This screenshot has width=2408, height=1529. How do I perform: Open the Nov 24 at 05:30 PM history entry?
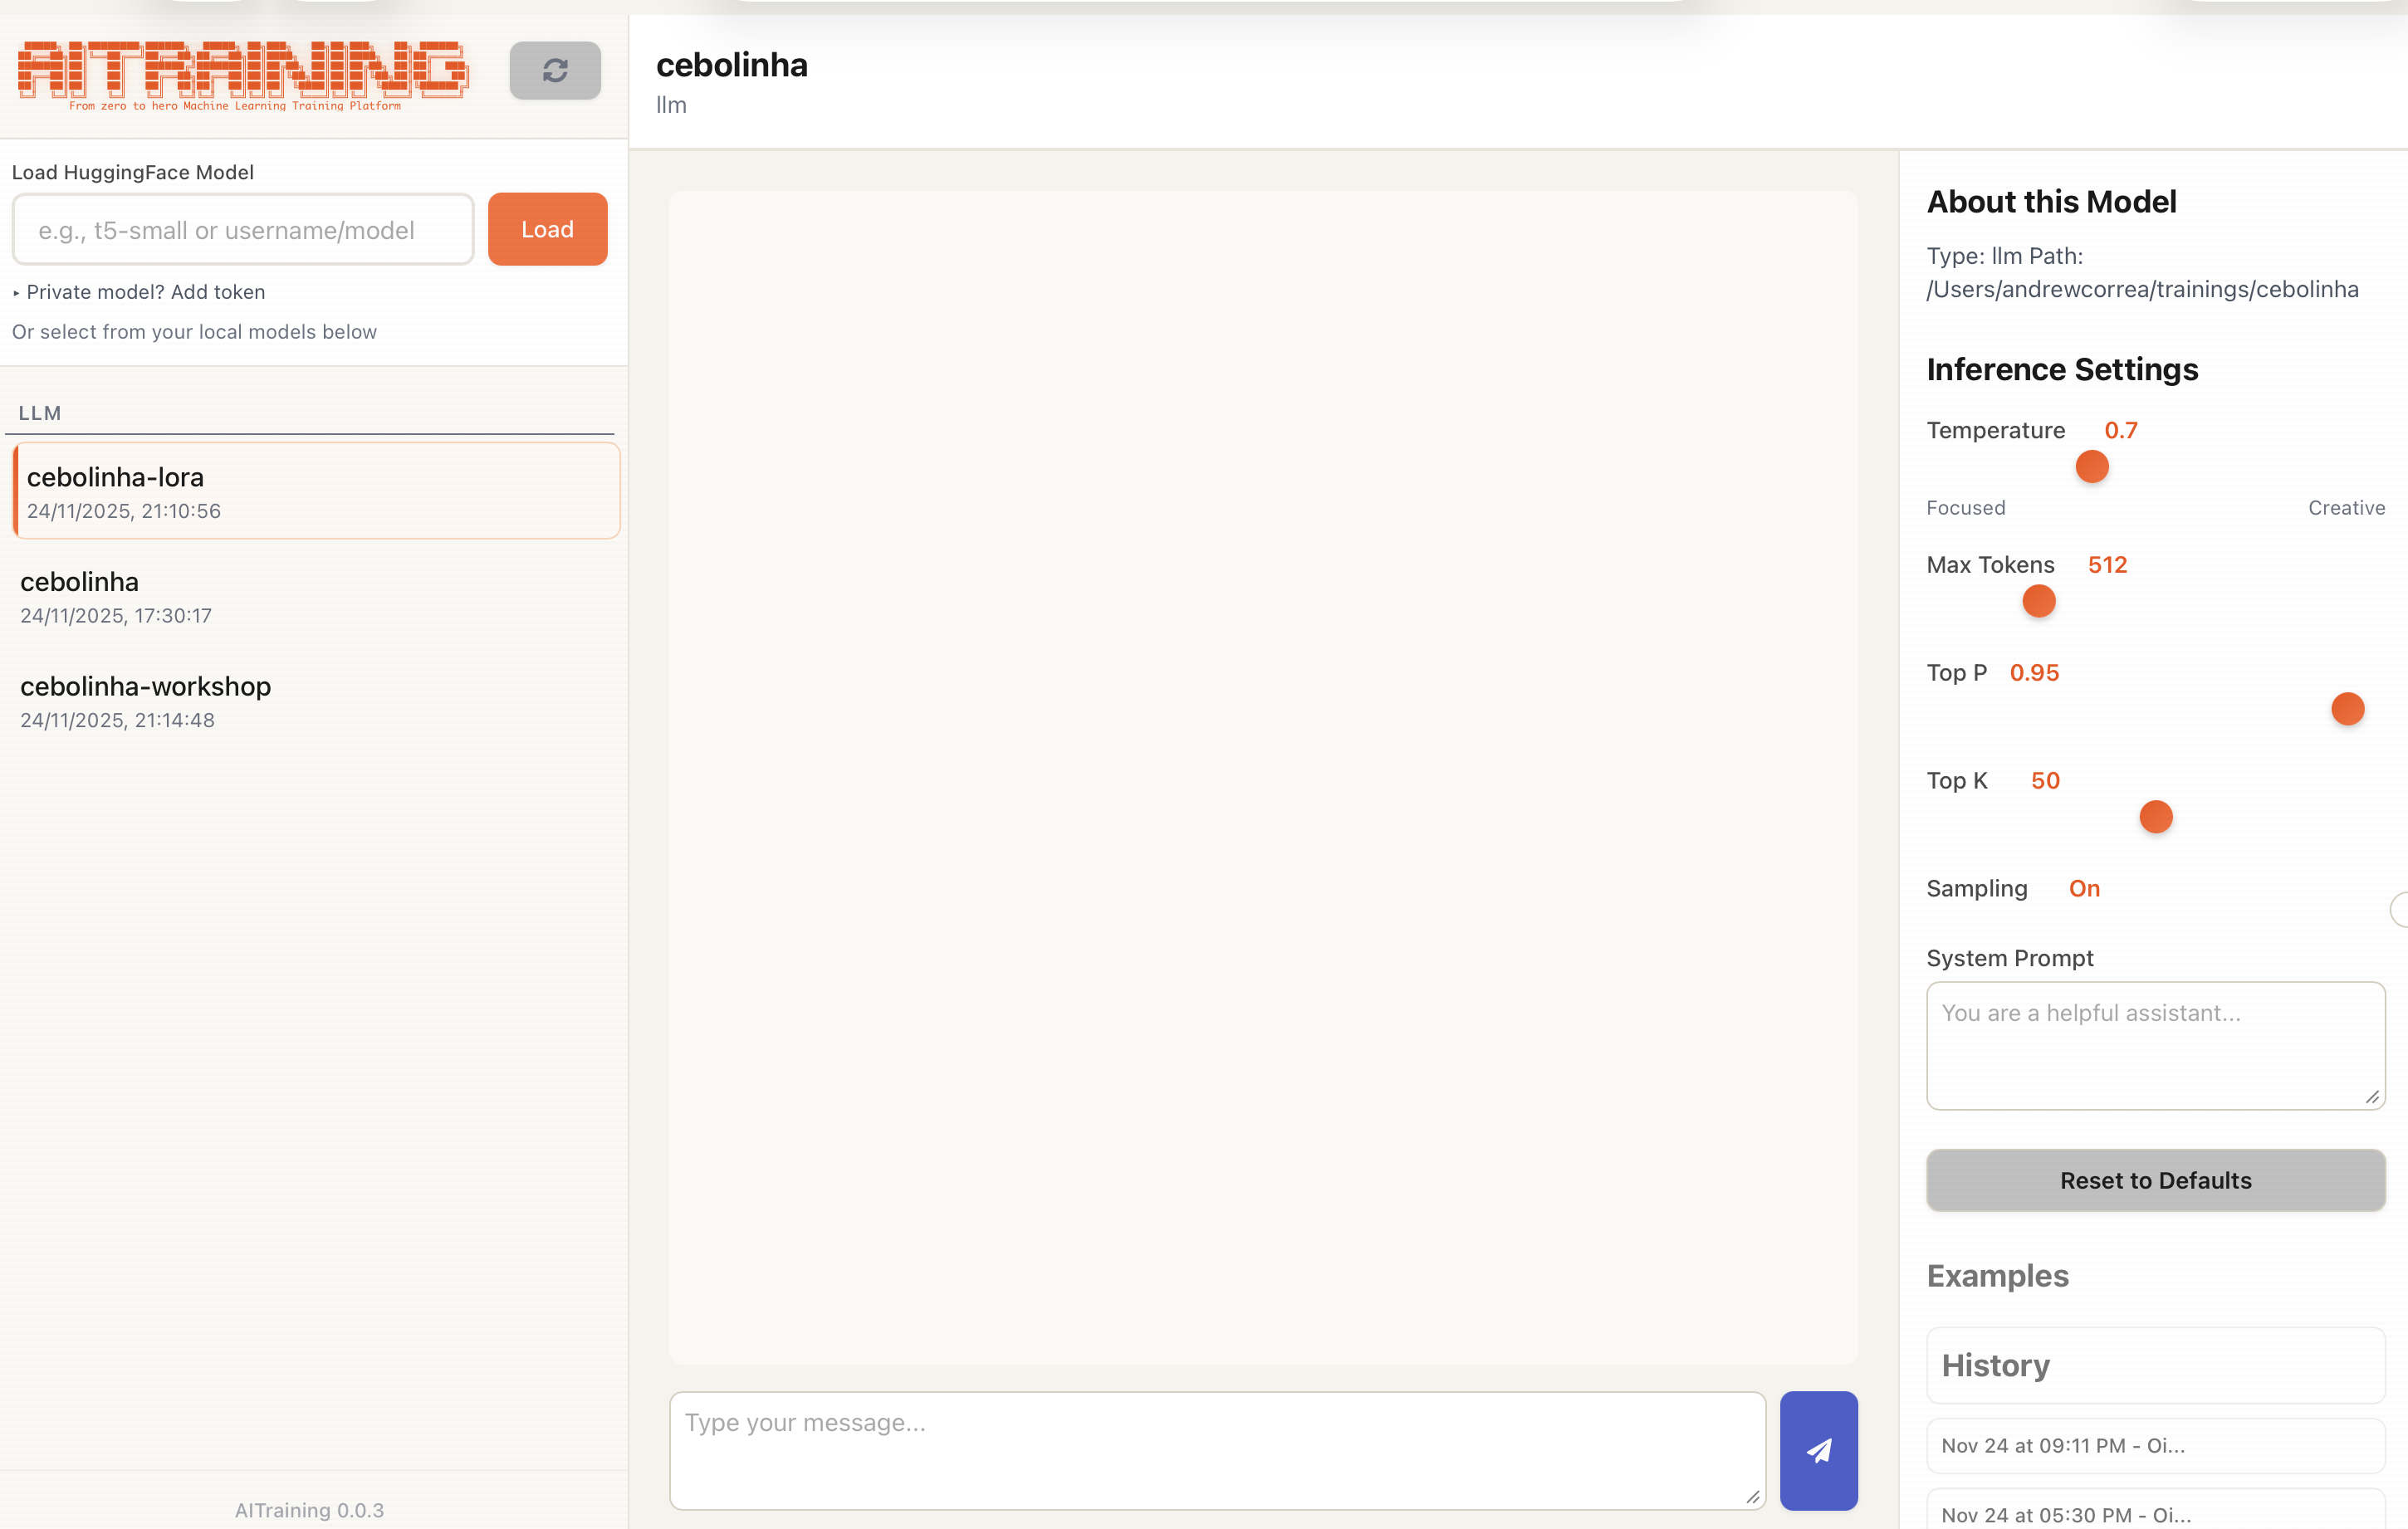(x=2154, y=1513)
